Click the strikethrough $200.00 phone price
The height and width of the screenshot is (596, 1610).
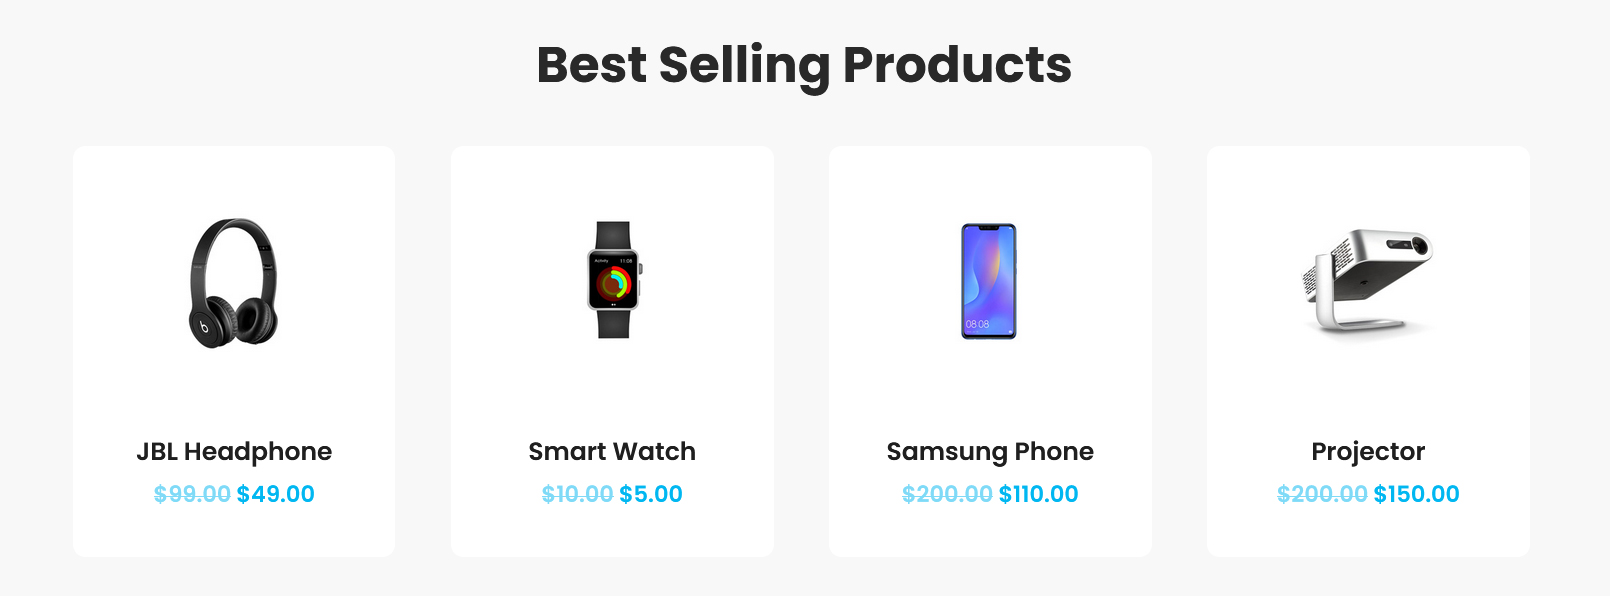[947, 494]
